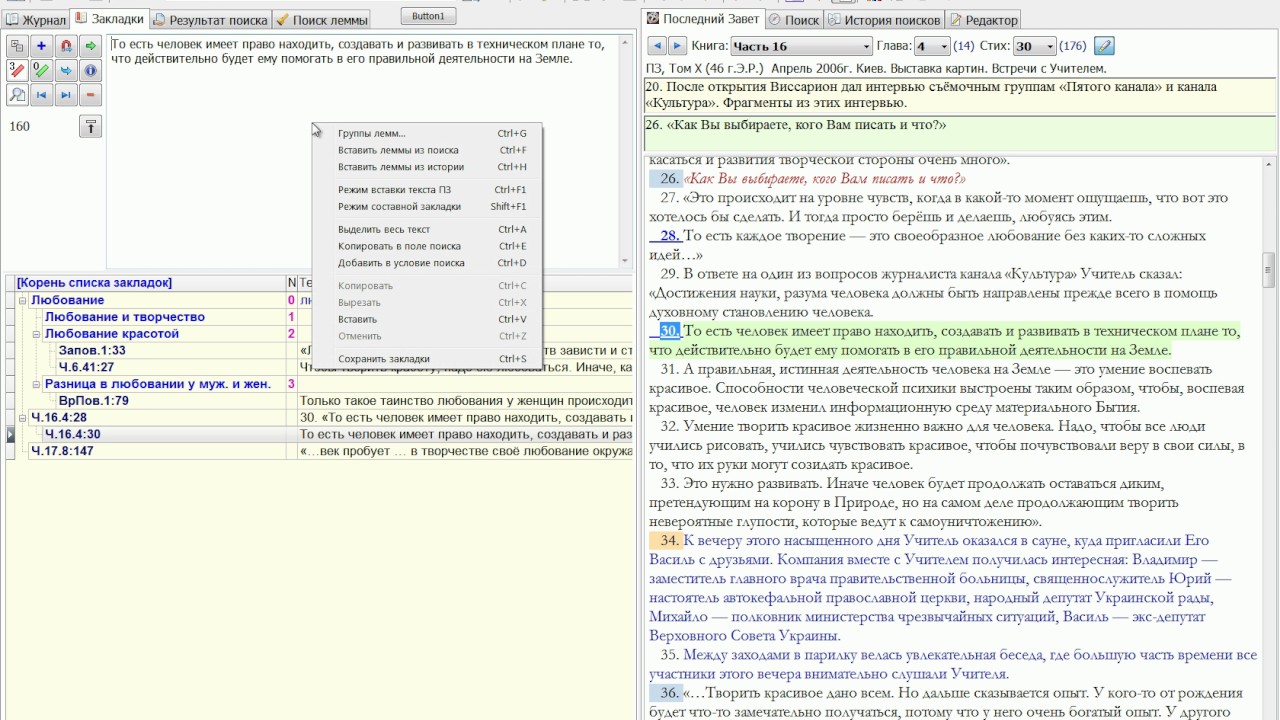
Task: Click the red minus delete icon
Action: pos(90,95)
